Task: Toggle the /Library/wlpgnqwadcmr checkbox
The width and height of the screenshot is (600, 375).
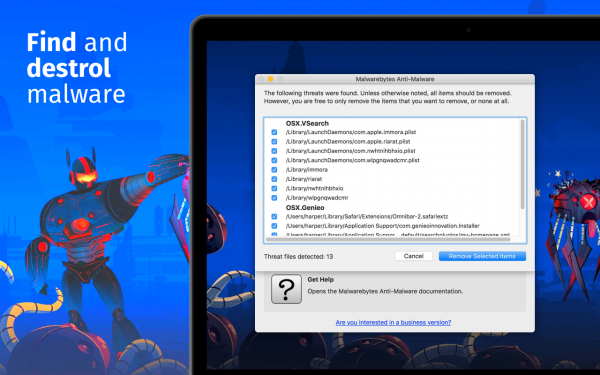Action: (x=274, y=198)
